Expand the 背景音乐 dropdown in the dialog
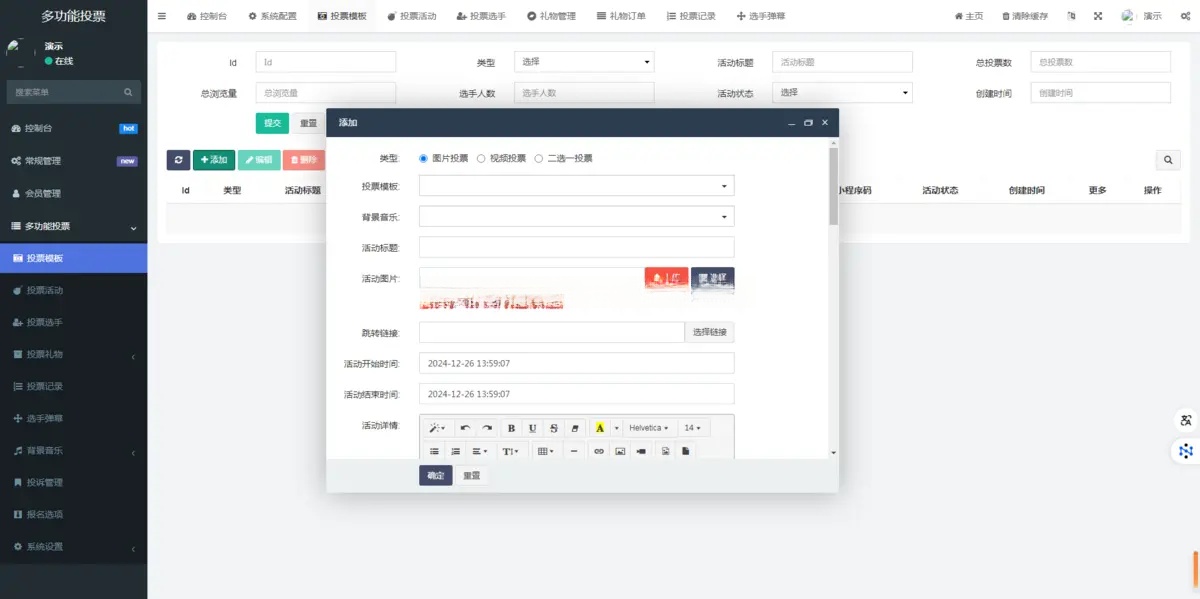Viewport: 1200px width, 599px height. pyautogui.click(x=576, y=217)
